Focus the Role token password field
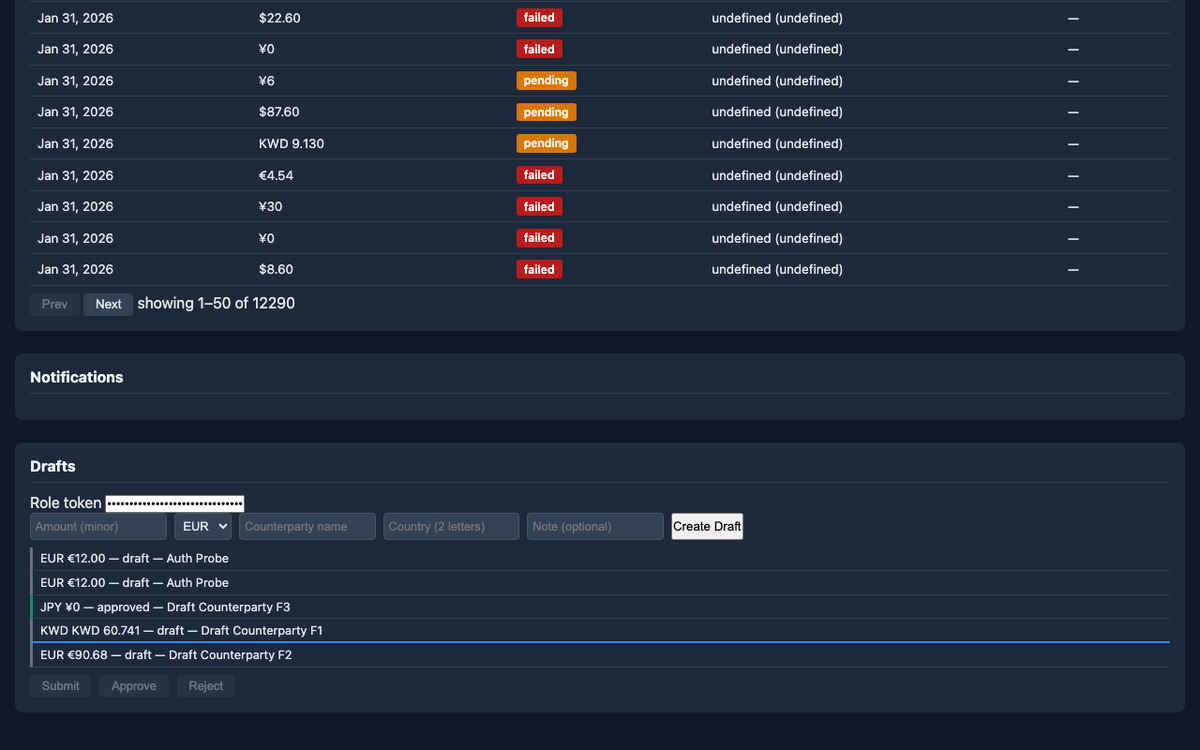Viewport: 1200px width, 750px height. tap(175, 503)
